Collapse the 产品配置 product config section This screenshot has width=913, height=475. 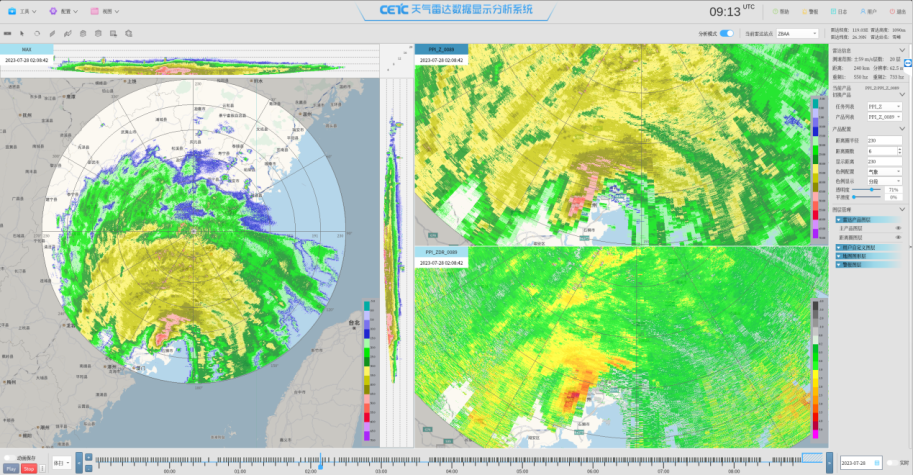[x=903, y=129]
